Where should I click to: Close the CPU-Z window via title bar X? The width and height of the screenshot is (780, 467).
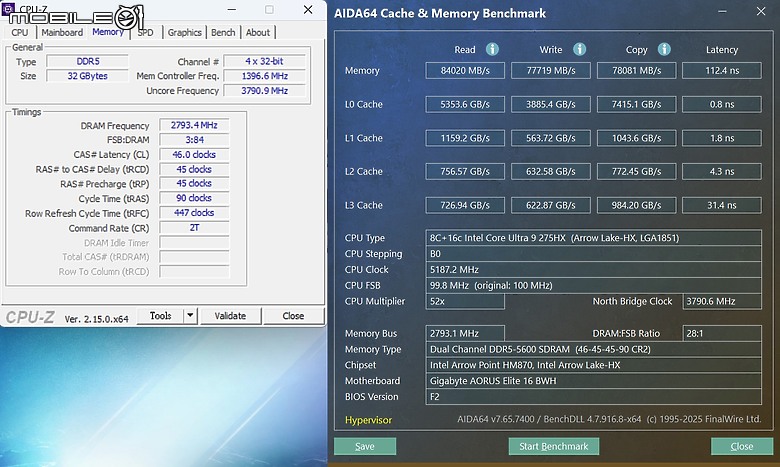[308, 9]
